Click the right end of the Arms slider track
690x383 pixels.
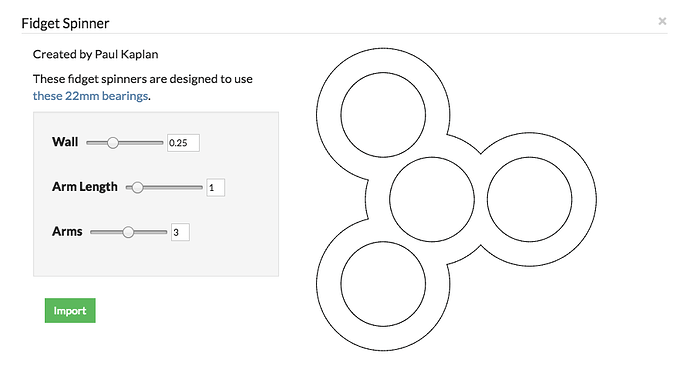(165, 232)
